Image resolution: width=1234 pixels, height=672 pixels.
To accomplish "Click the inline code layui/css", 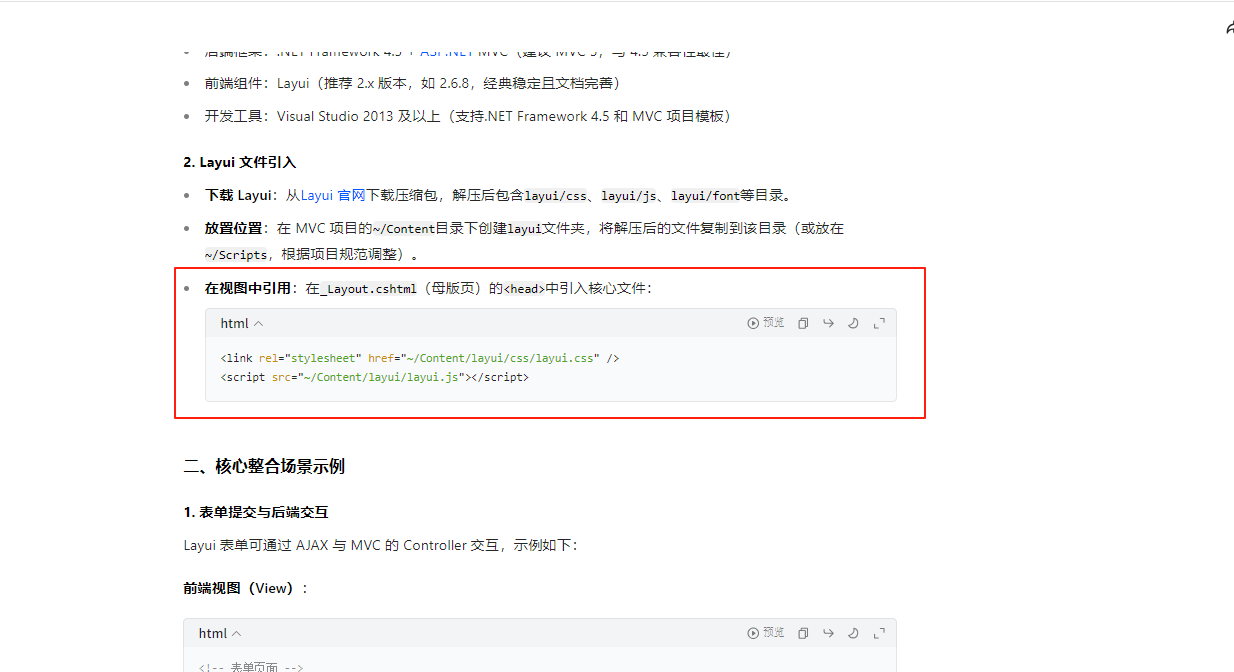I will coord(556,195).
